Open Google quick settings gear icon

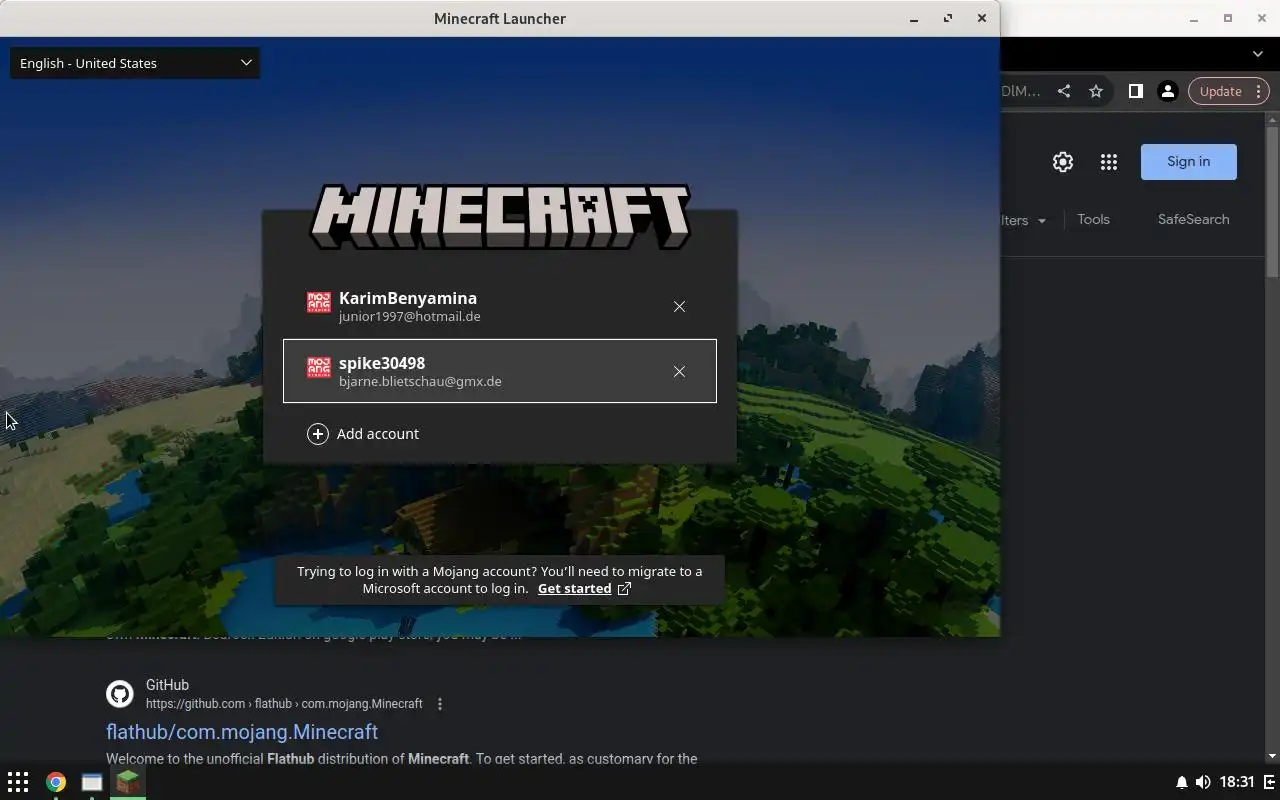tap(1063, 162)
